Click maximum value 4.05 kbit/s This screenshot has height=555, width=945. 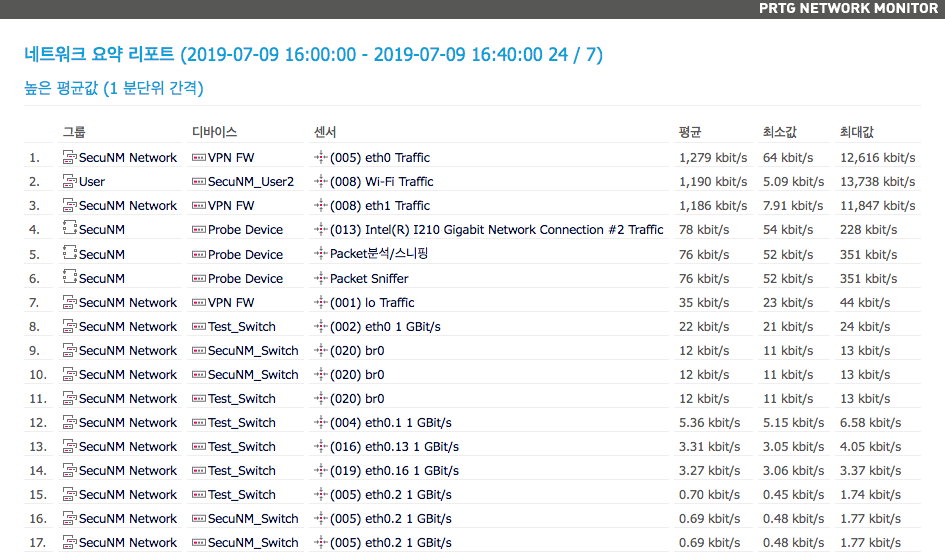(870, 447)
